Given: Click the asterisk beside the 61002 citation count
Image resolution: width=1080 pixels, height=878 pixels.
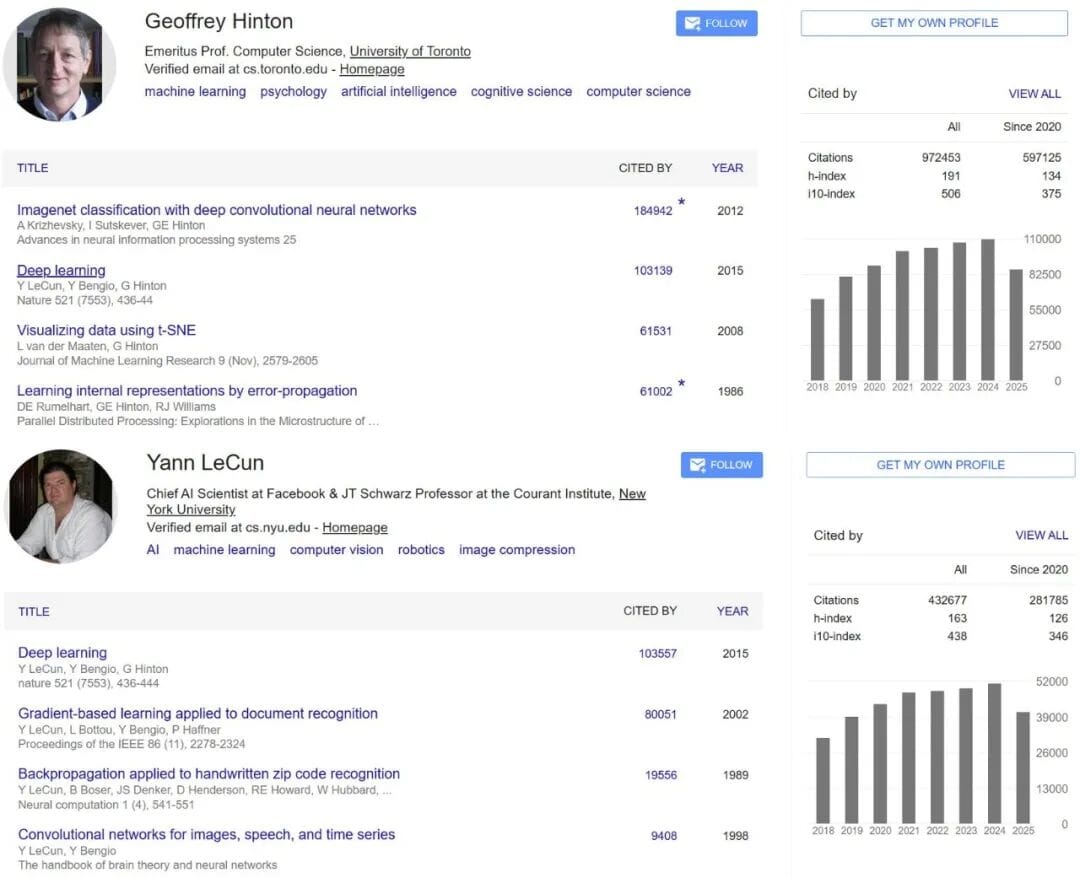Looking at the screenshot, I should pyautogui.click(x=682, y=384).
